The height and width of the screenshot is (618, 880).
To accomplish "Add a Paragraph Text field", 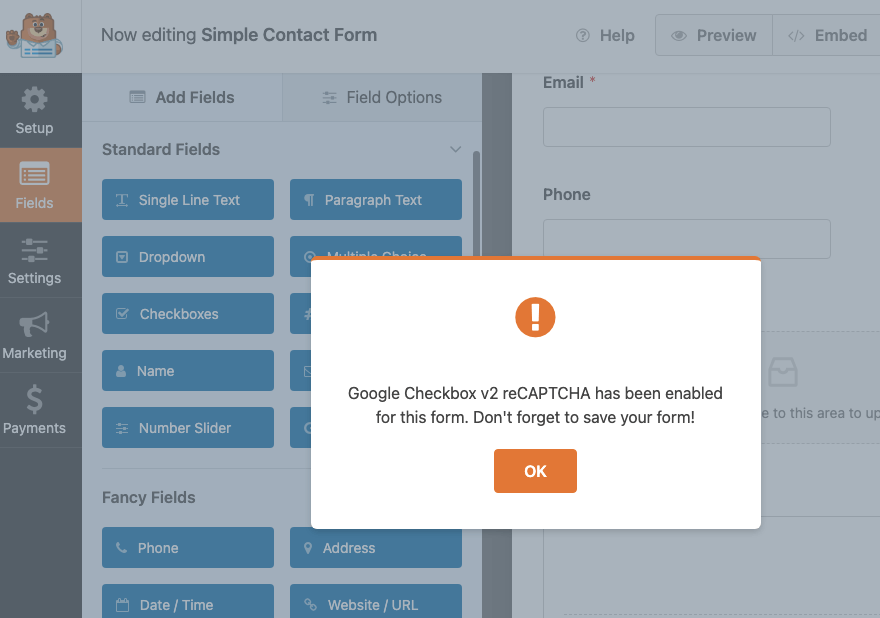I will click(376, 200).
